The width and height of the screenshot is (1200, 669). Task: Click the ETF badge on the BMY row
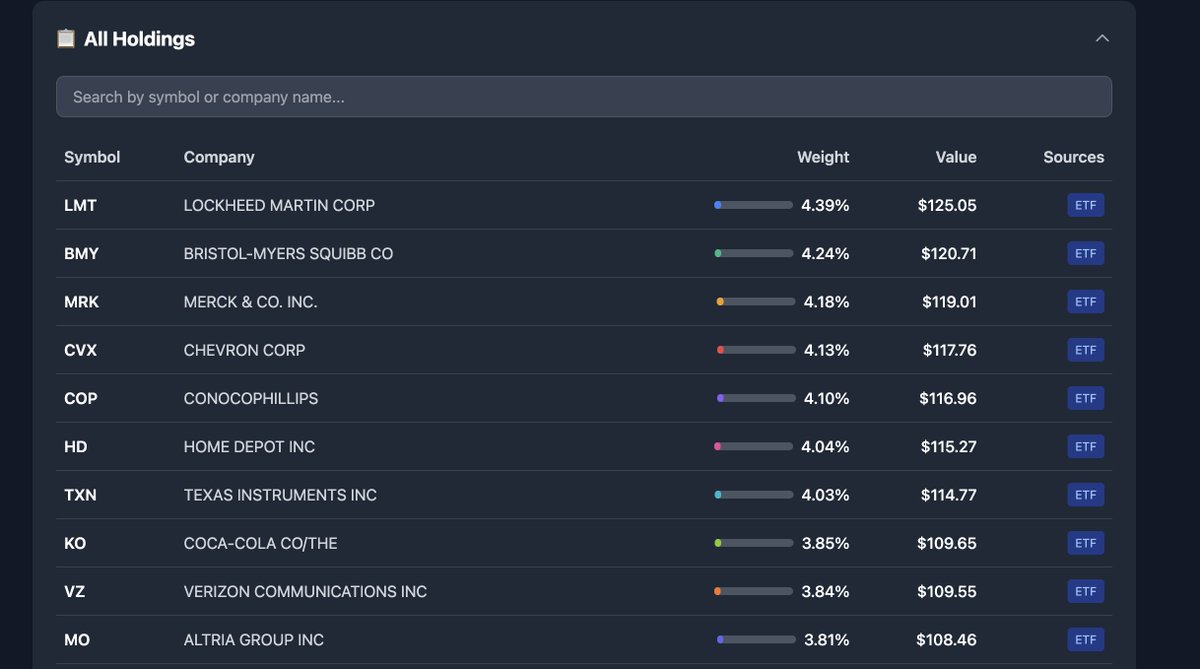pos(1086,253)
